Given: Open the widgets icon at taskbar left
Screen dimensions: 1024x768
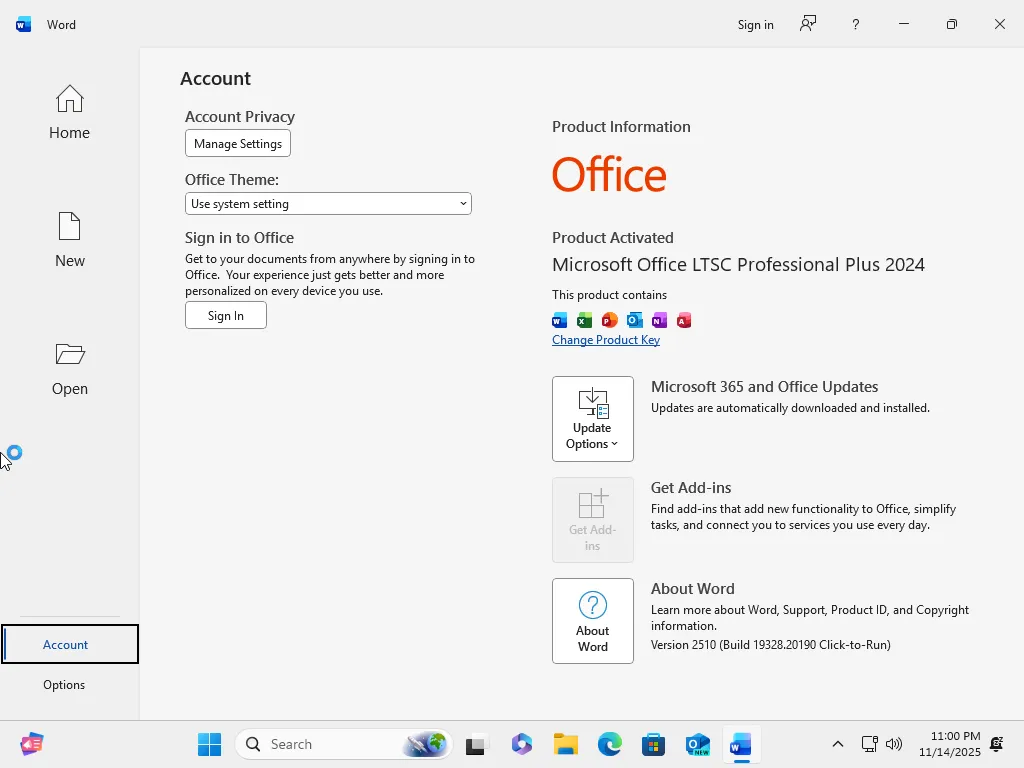Looking at the screenshot, I should 31,744.
